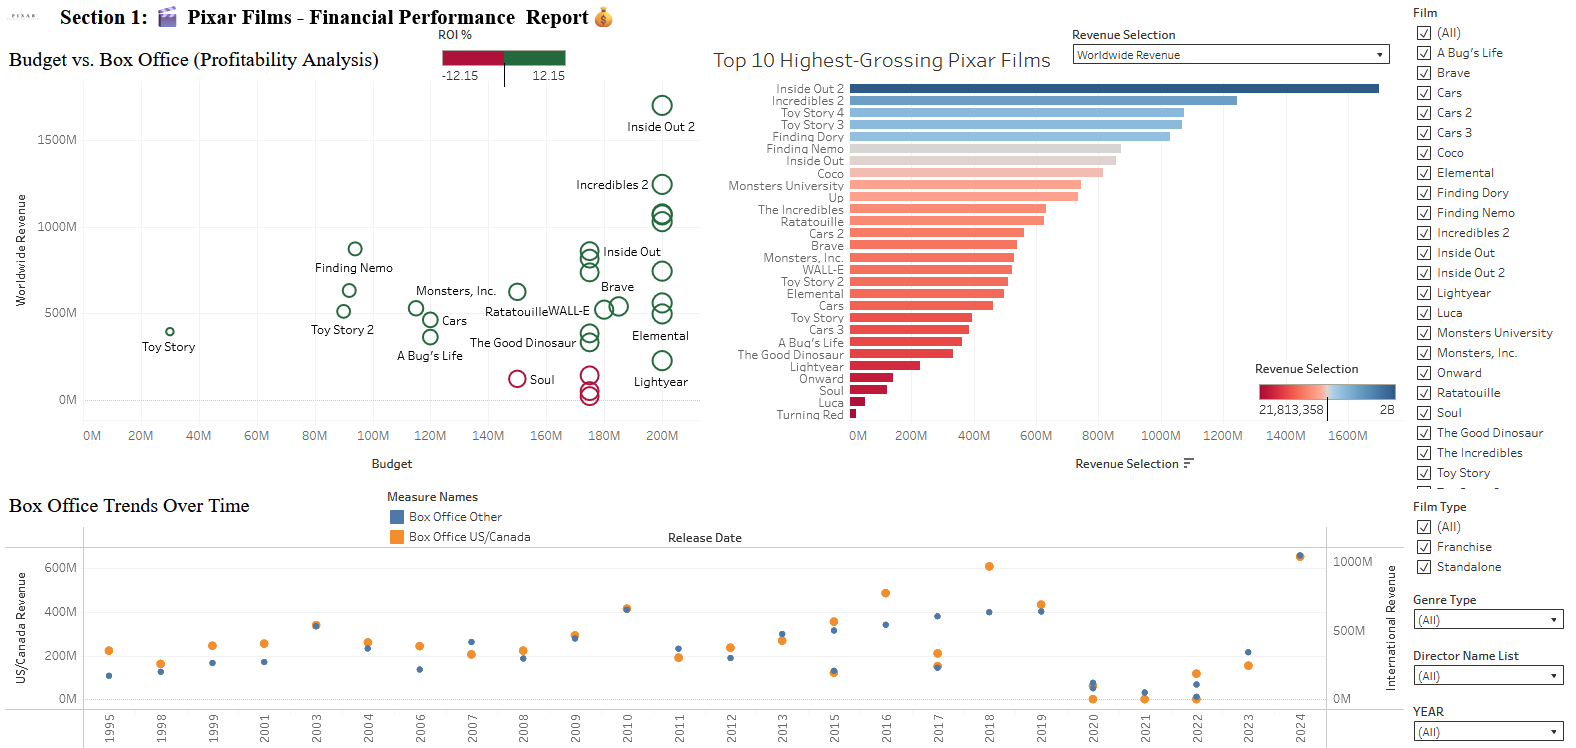Click the Top 10 Highest-Grossing Pixar Films title

[882, 60]
